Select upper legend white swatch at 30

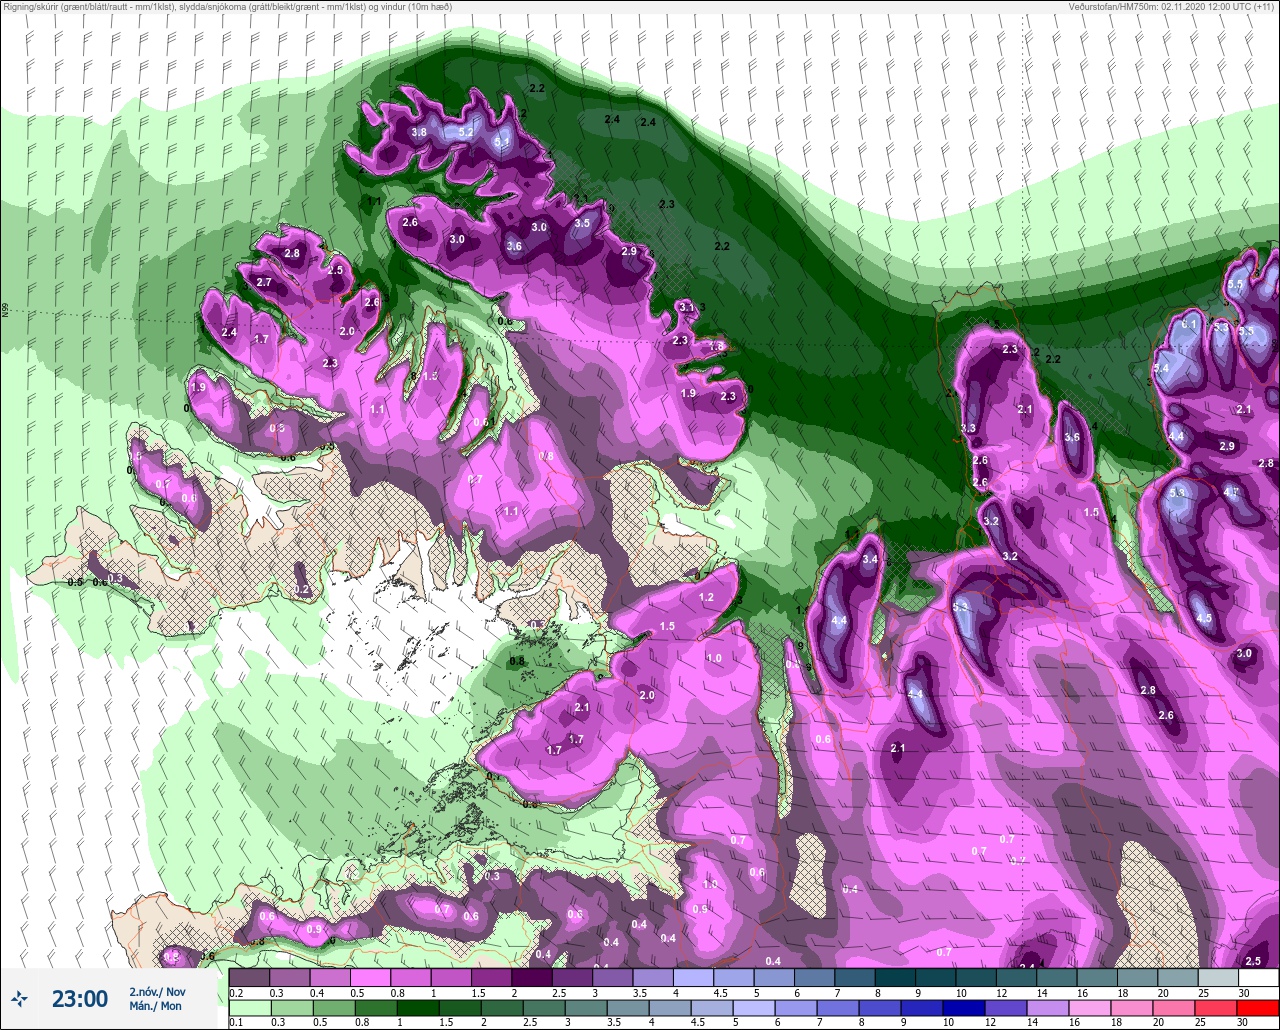click(1258, 977)
